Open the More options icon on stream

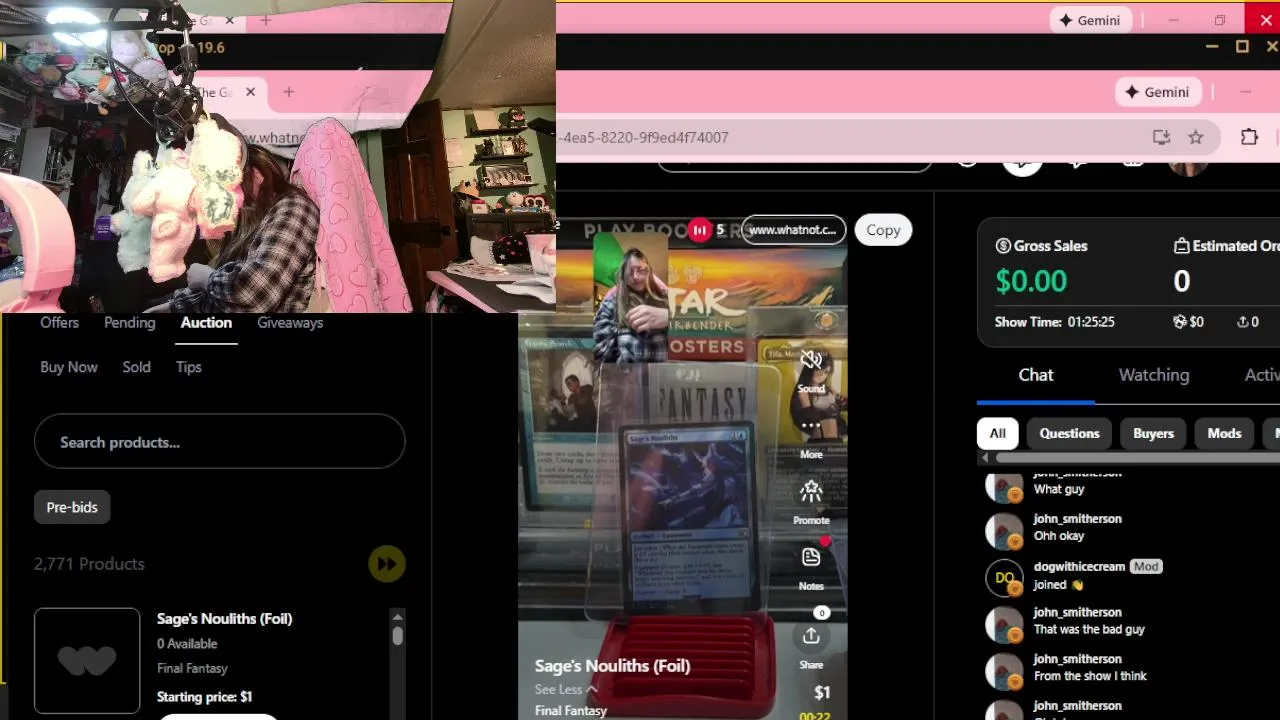[x=811, y=426]
